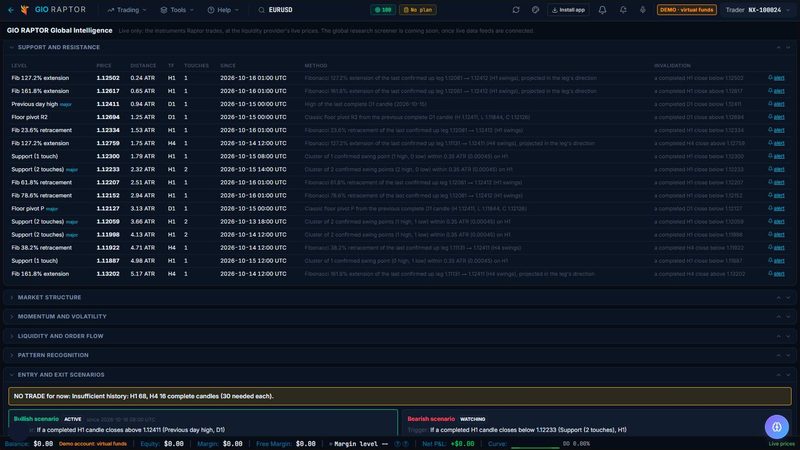Click the No plan badge
The width and height of the screenshot is (800, 450).
click(417, 10)
